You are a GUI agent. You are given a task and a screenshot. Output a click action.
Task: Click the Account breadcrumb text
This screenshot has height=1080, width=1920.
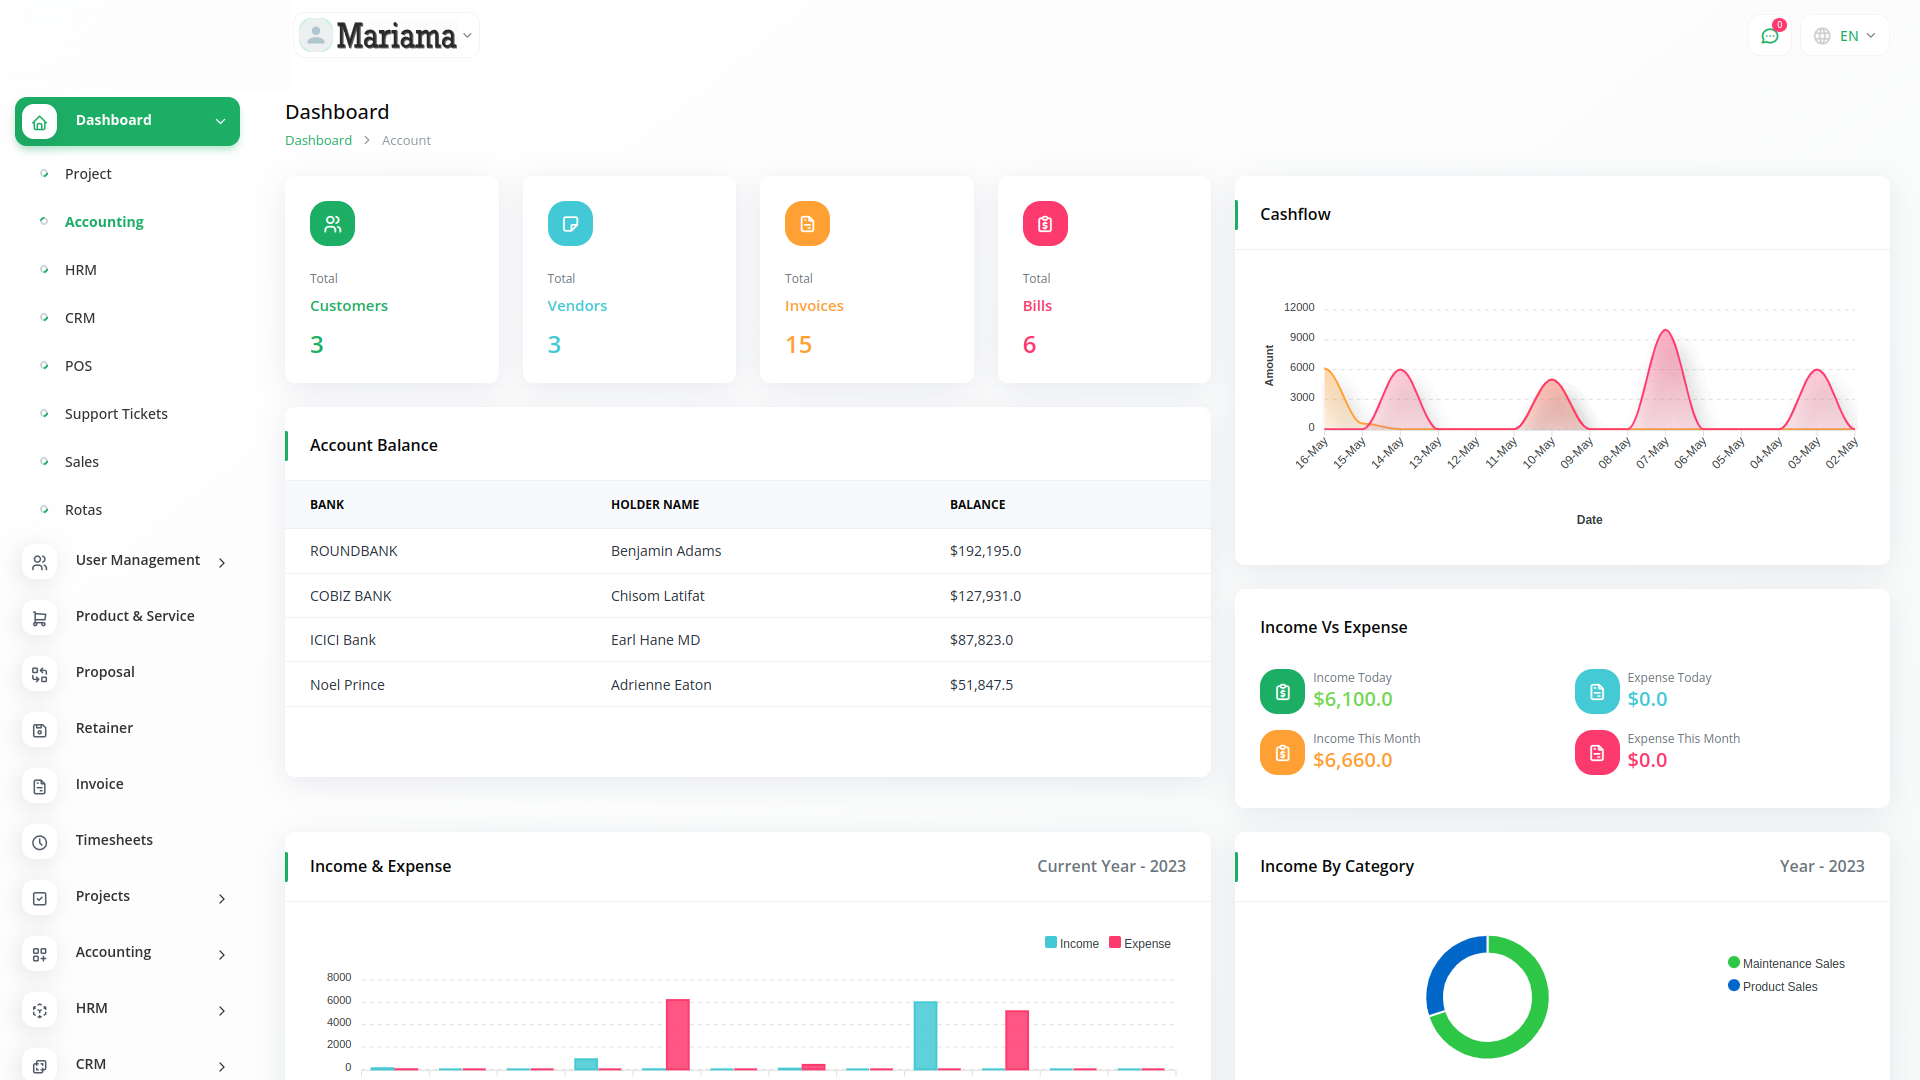406,141
